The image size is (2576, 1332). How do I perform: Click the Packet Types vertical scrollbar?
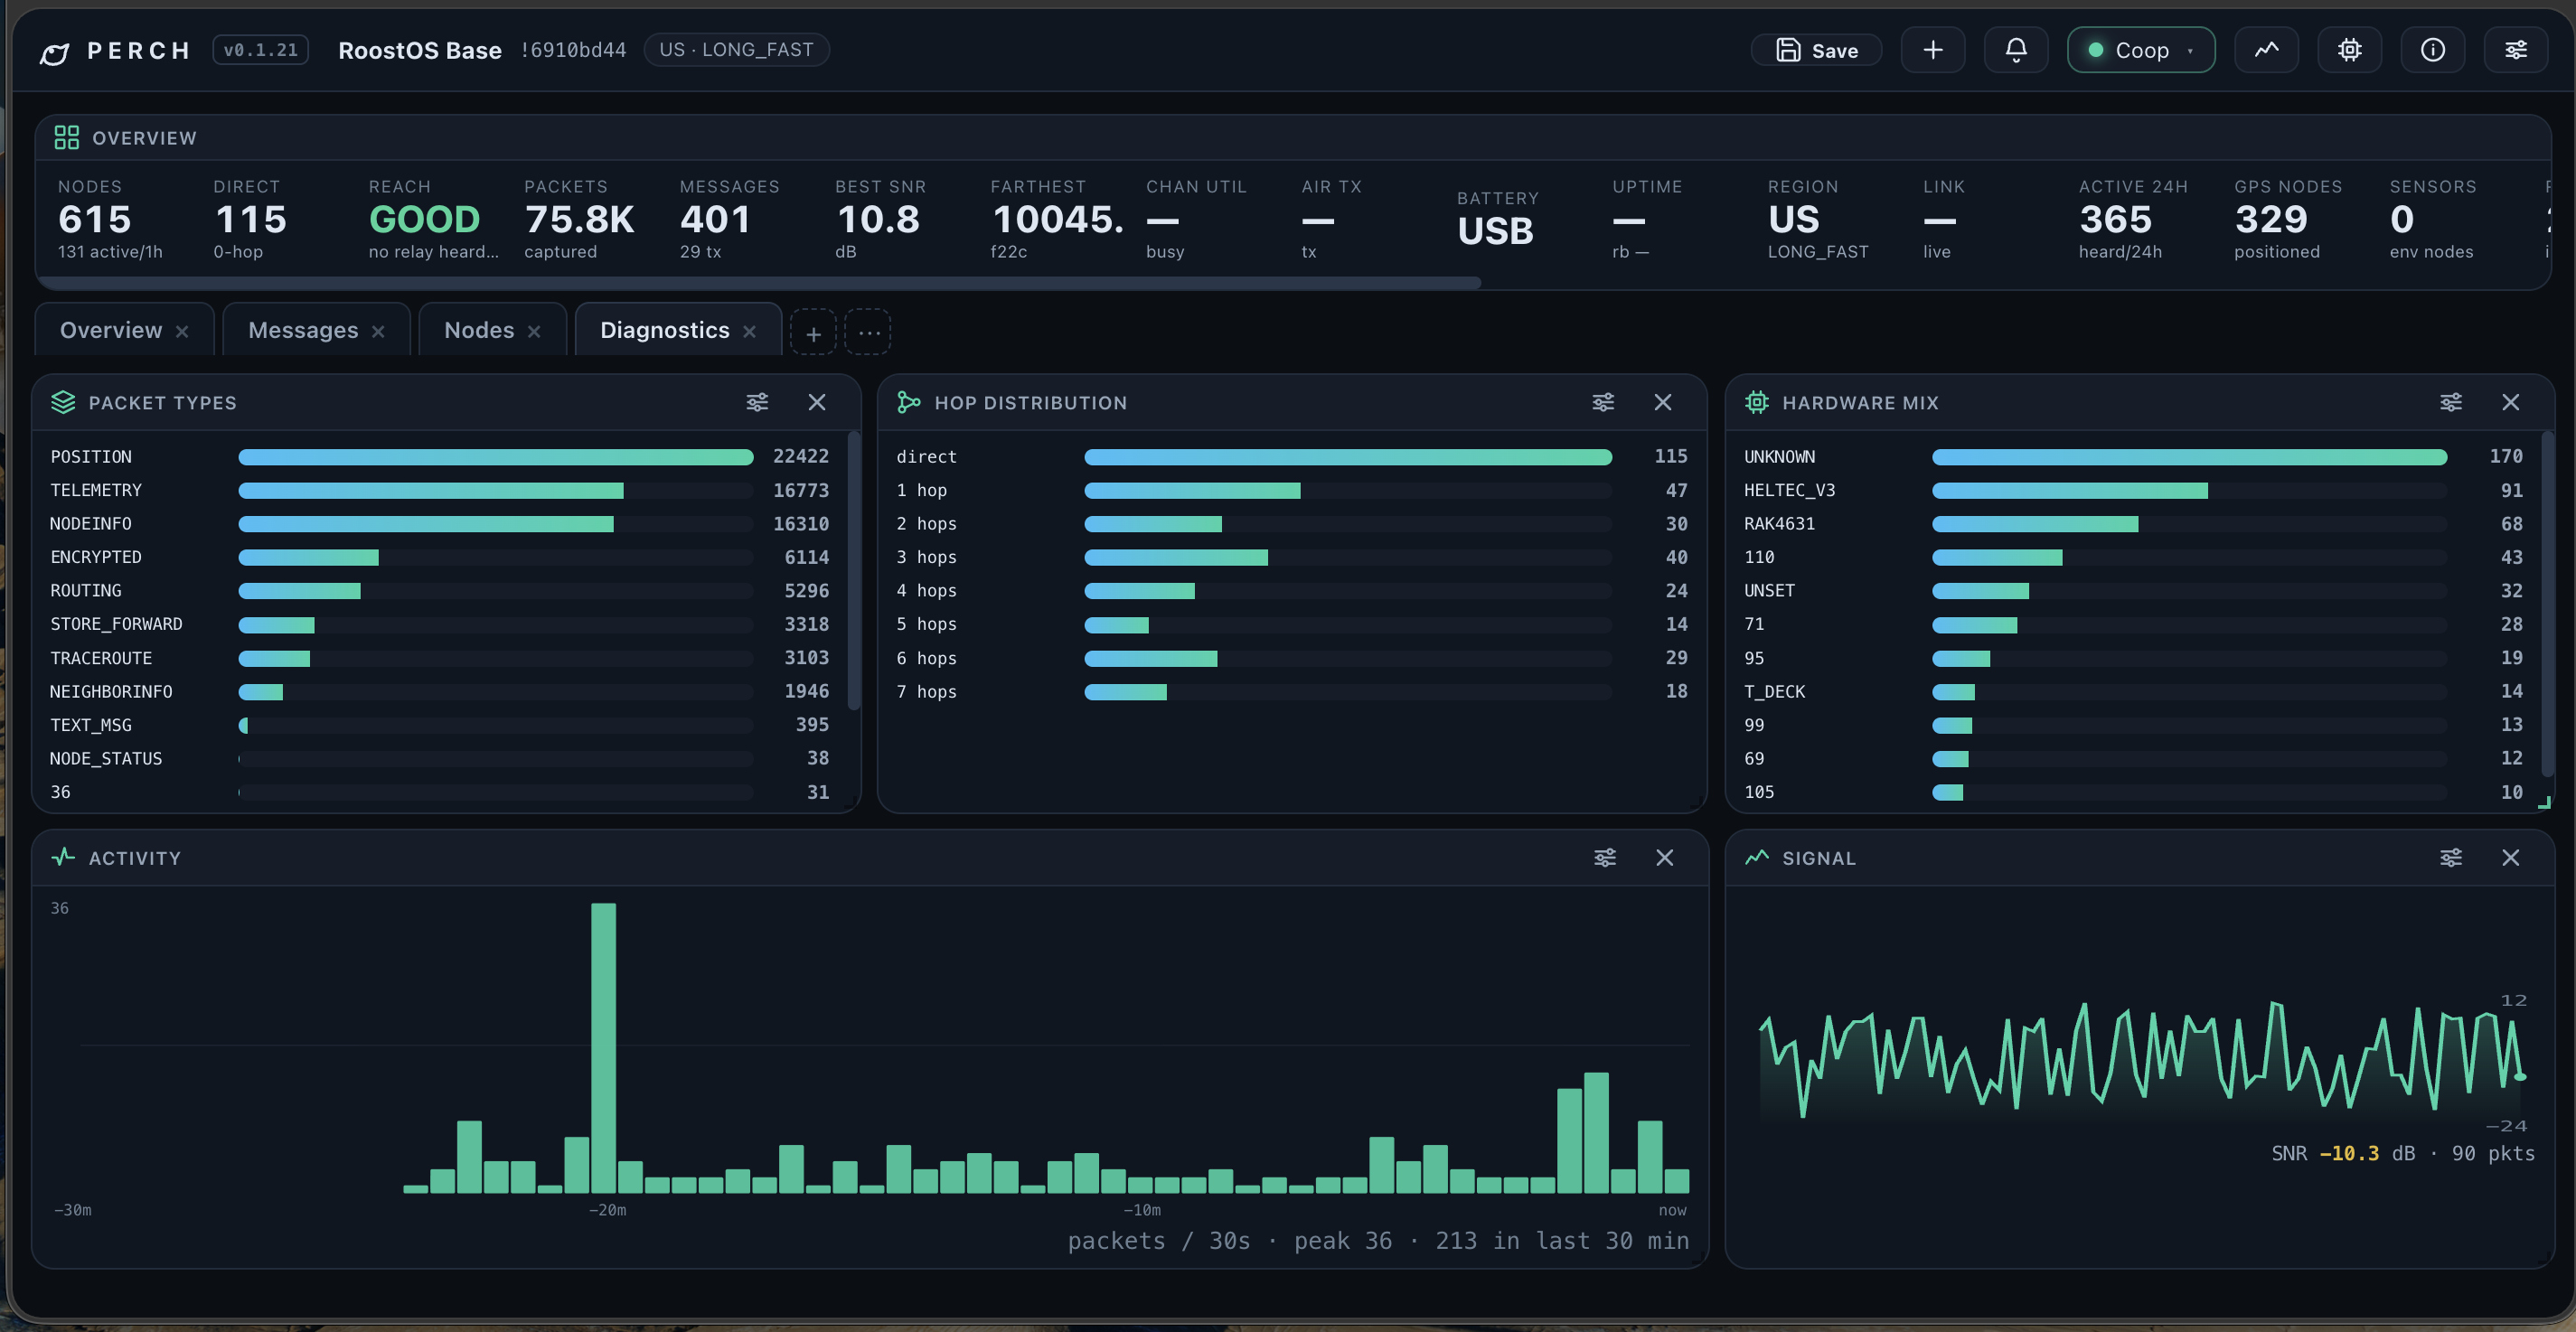coord(854,570)
